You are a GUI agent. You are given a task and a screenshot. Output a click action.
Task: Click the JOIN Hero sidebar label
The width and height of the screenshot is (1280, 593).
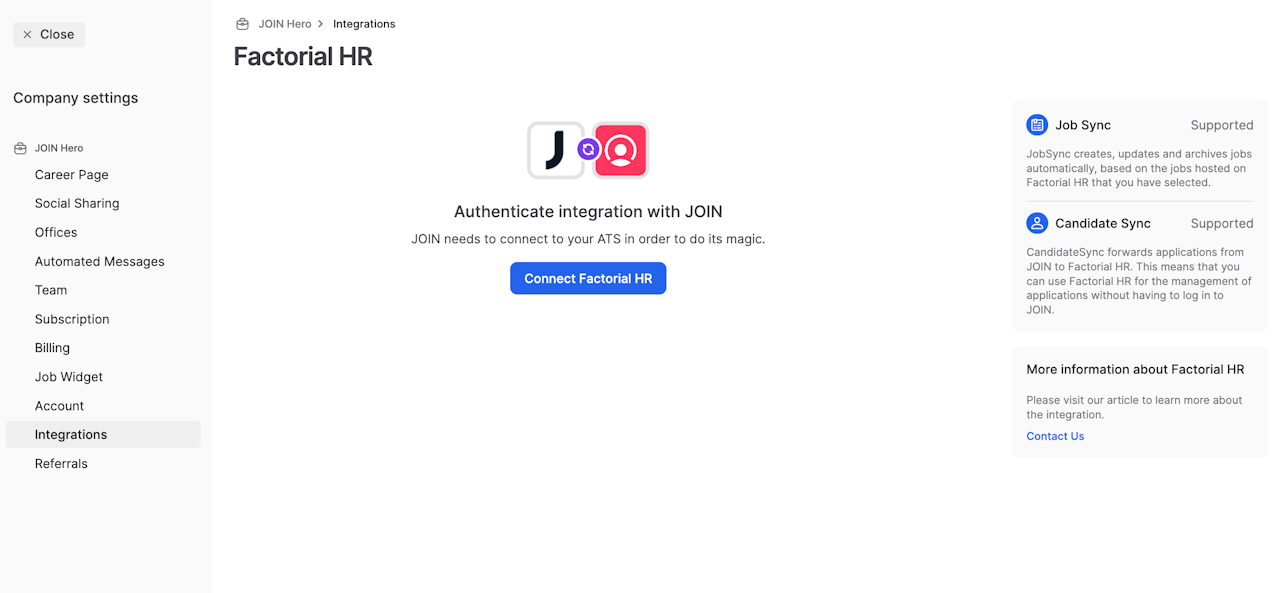click(x=59, y=148)
